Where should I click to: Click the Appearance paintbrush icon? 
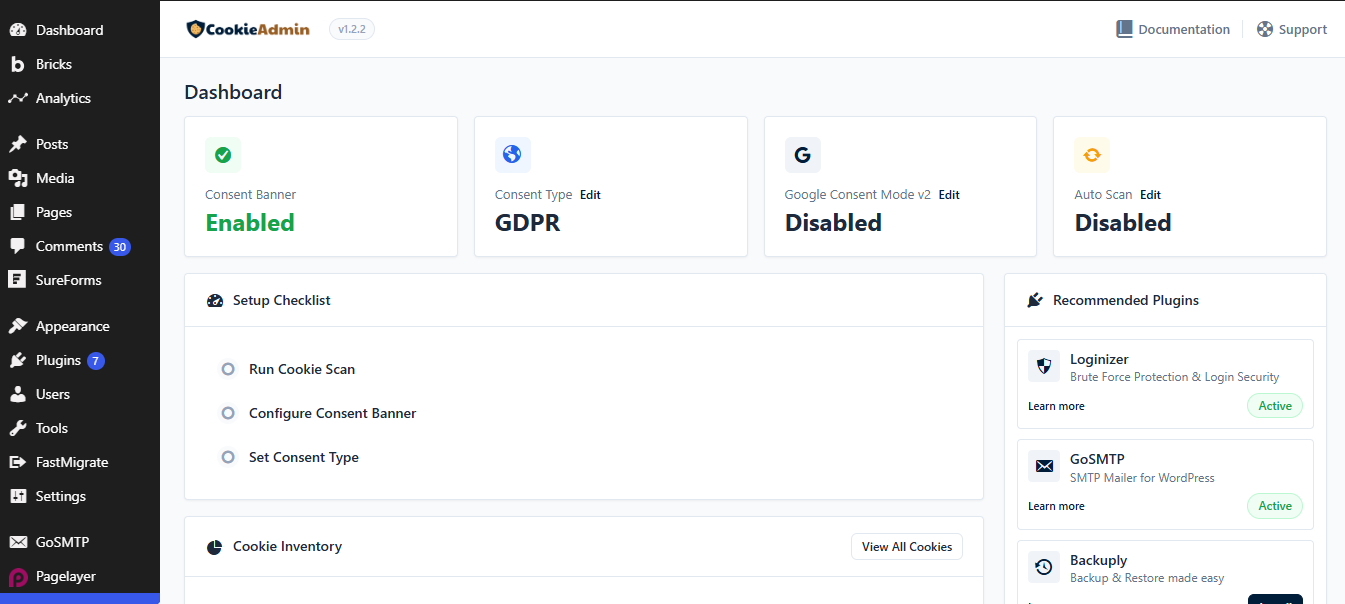(18, 326)
